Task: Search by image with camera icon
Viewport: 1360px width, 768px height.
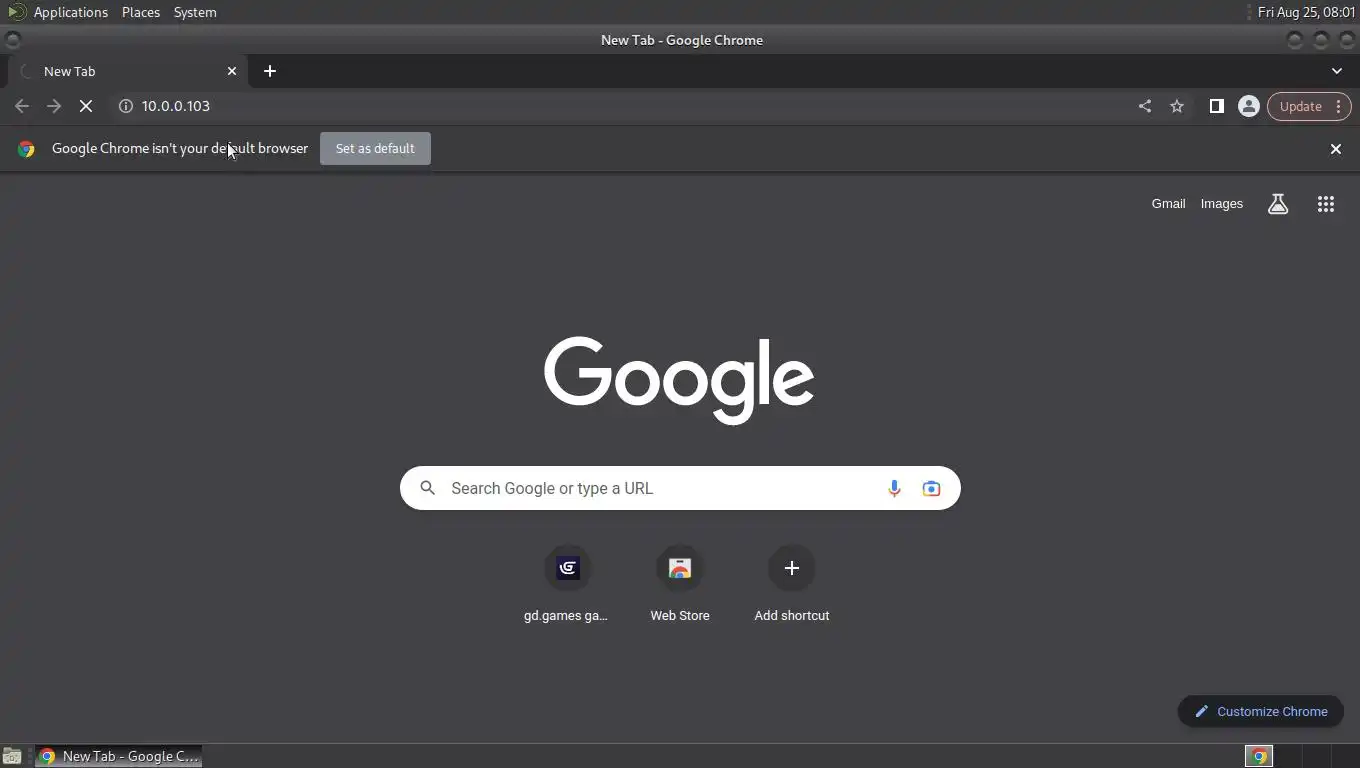Action: [x=931, y=488]
